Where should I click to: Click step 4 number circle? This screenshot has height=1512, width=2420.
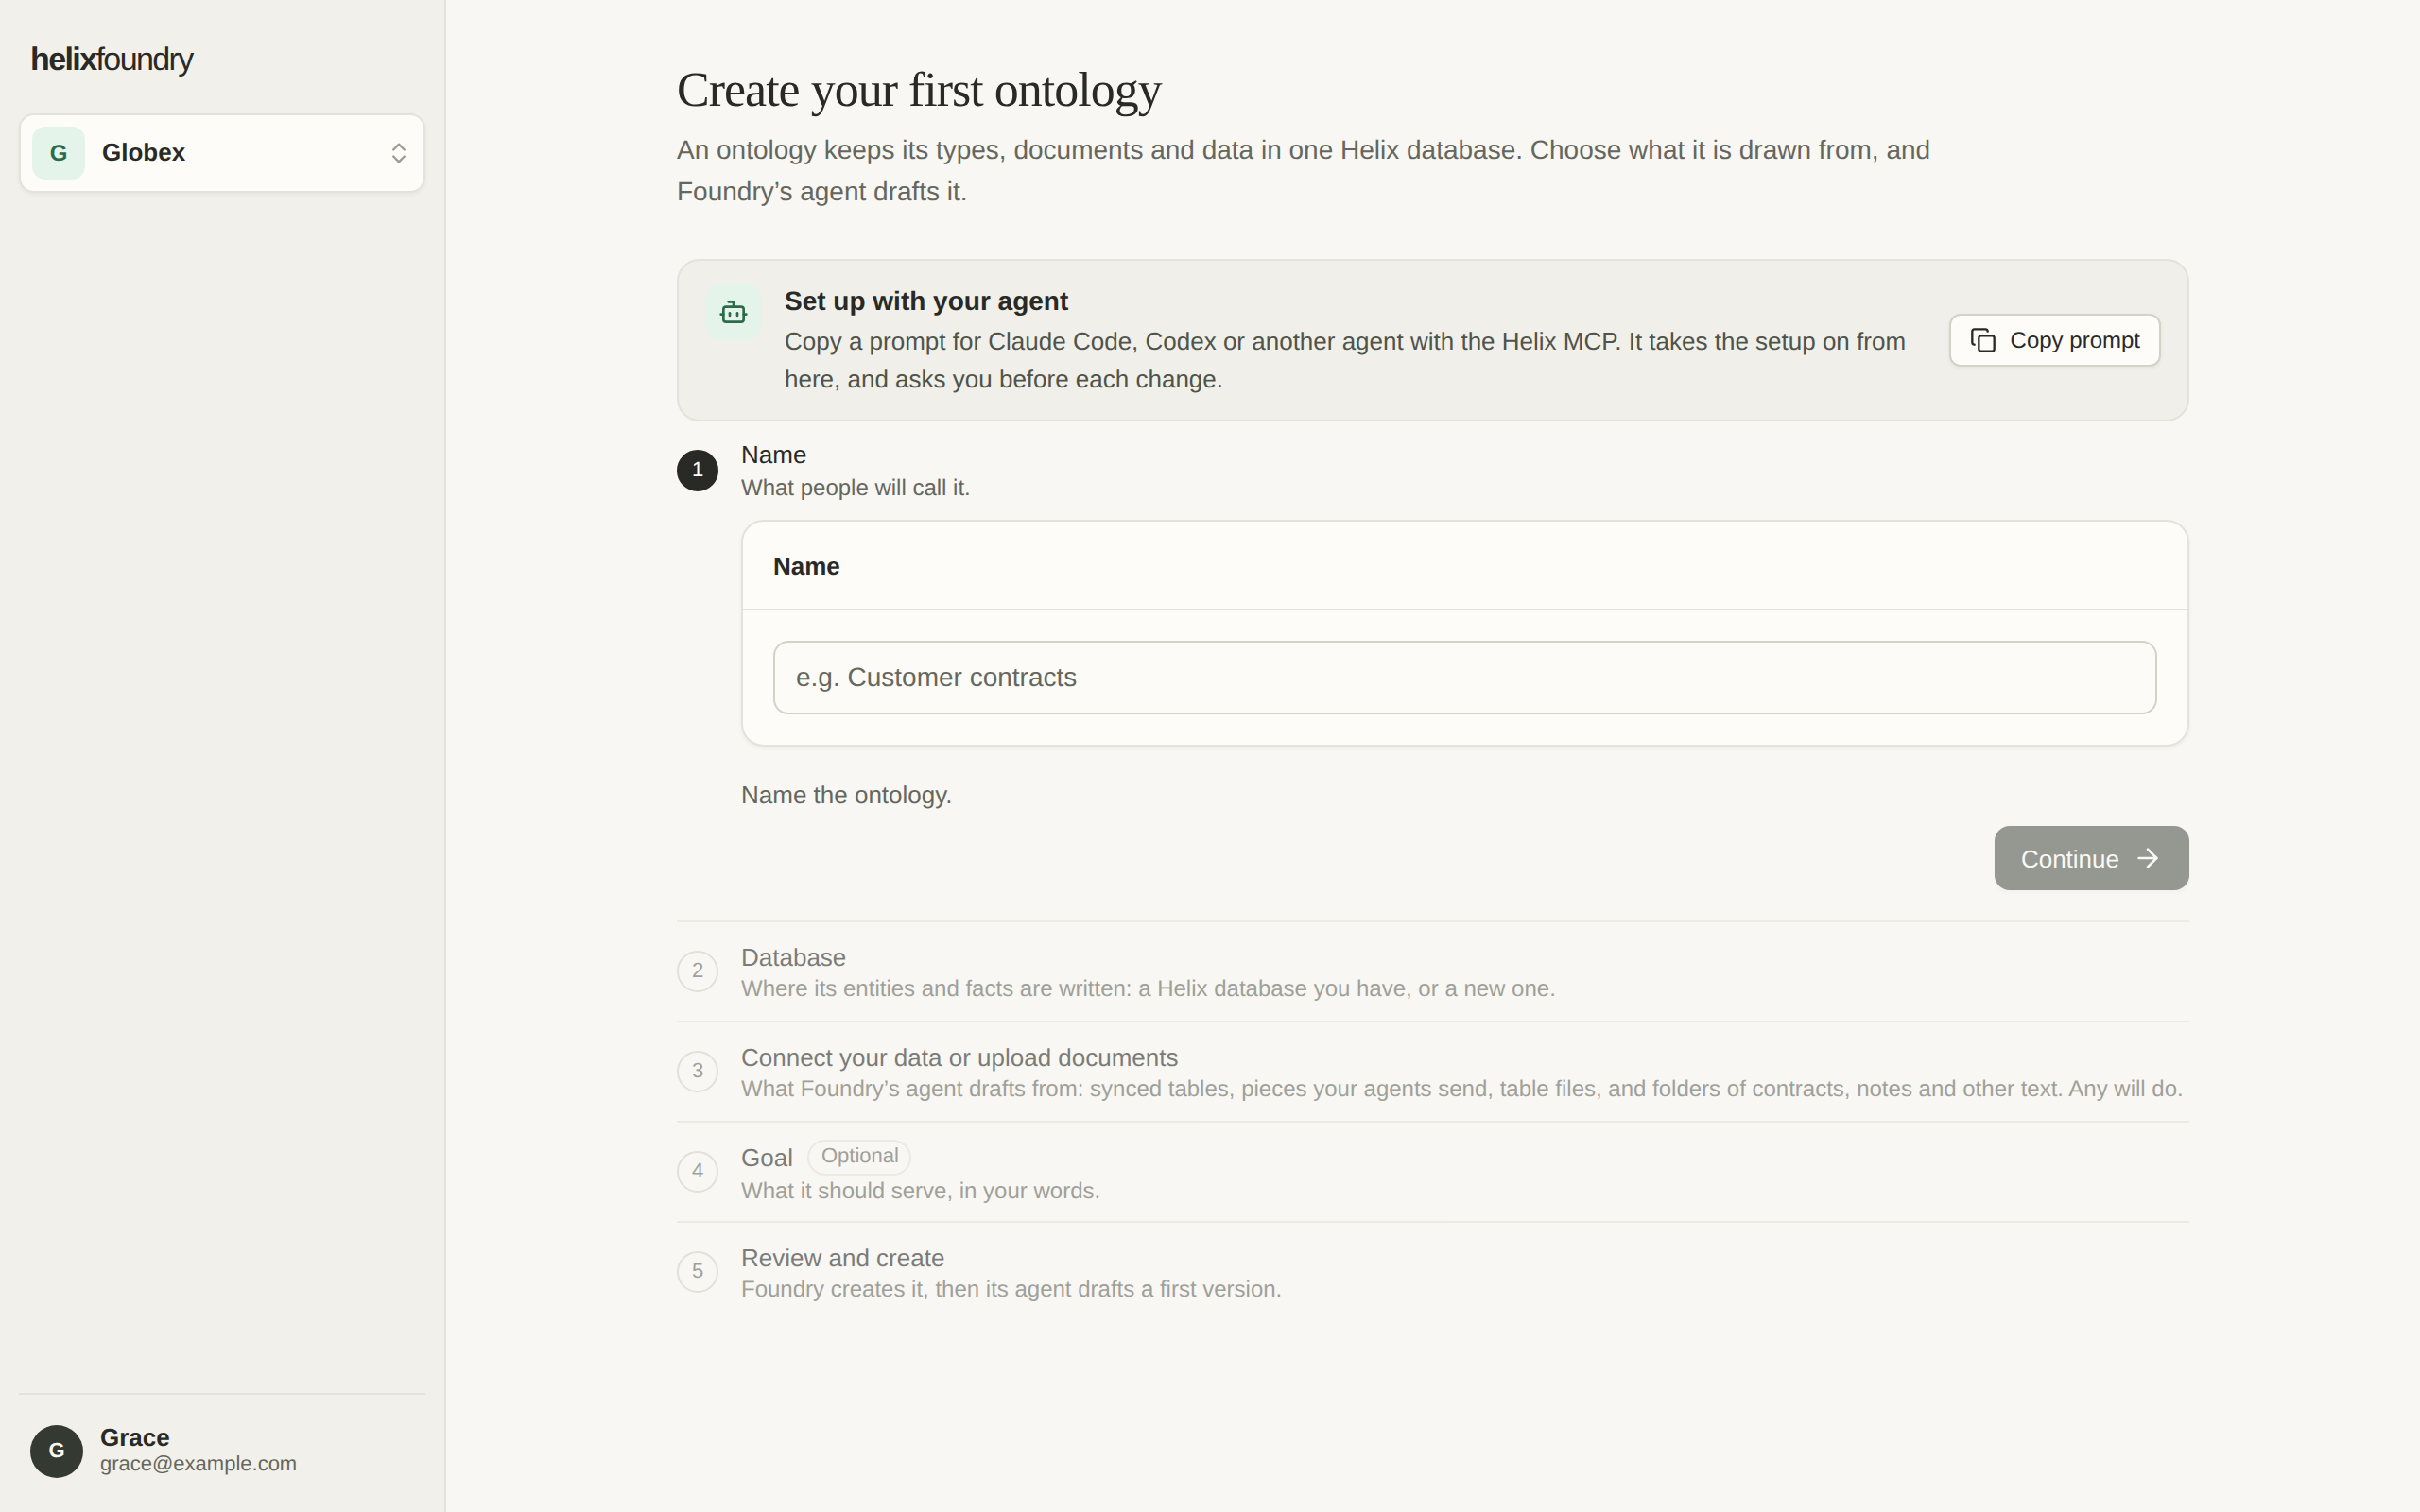(x=697, y=1171)
